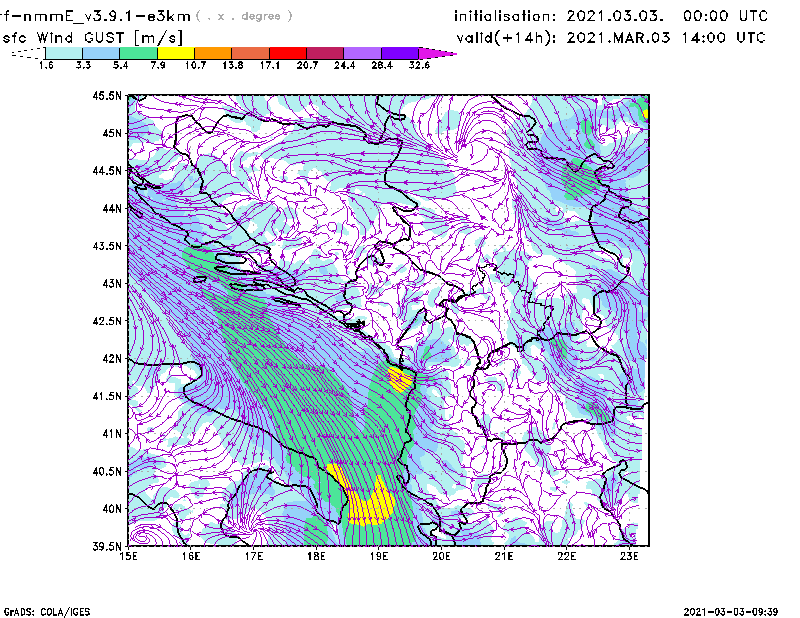Click the initialisation date 2021.03.03.
Viewport: 800px width, 618px height.
pos(615,16)
